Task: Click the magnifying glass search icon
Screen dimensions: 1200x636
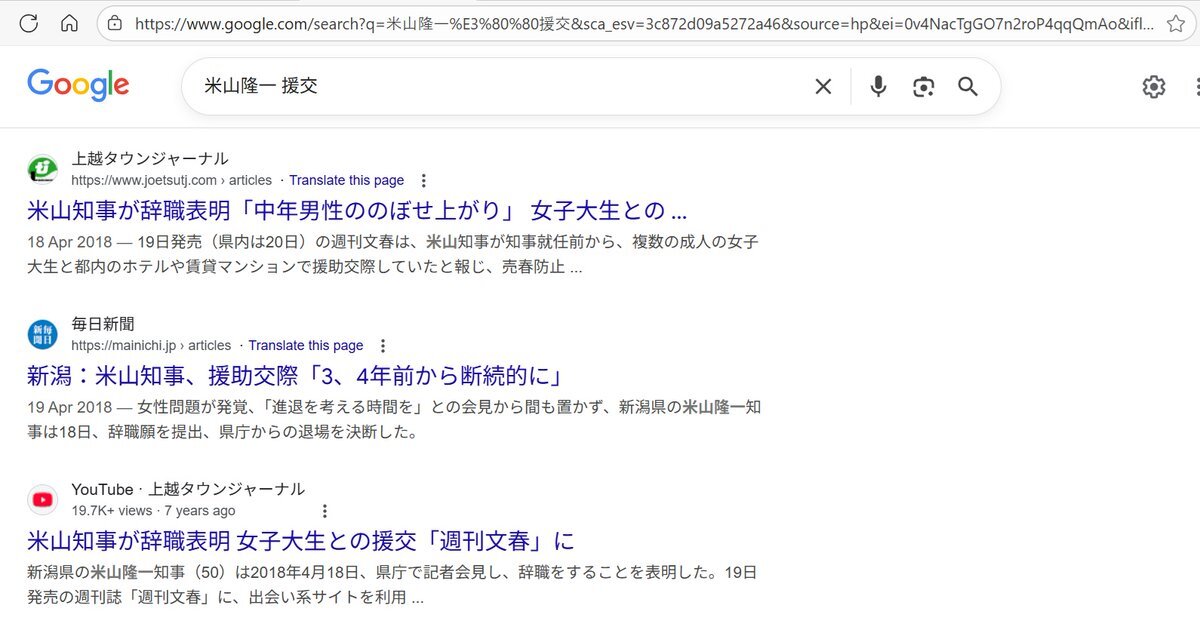Action: pos(967,87)
